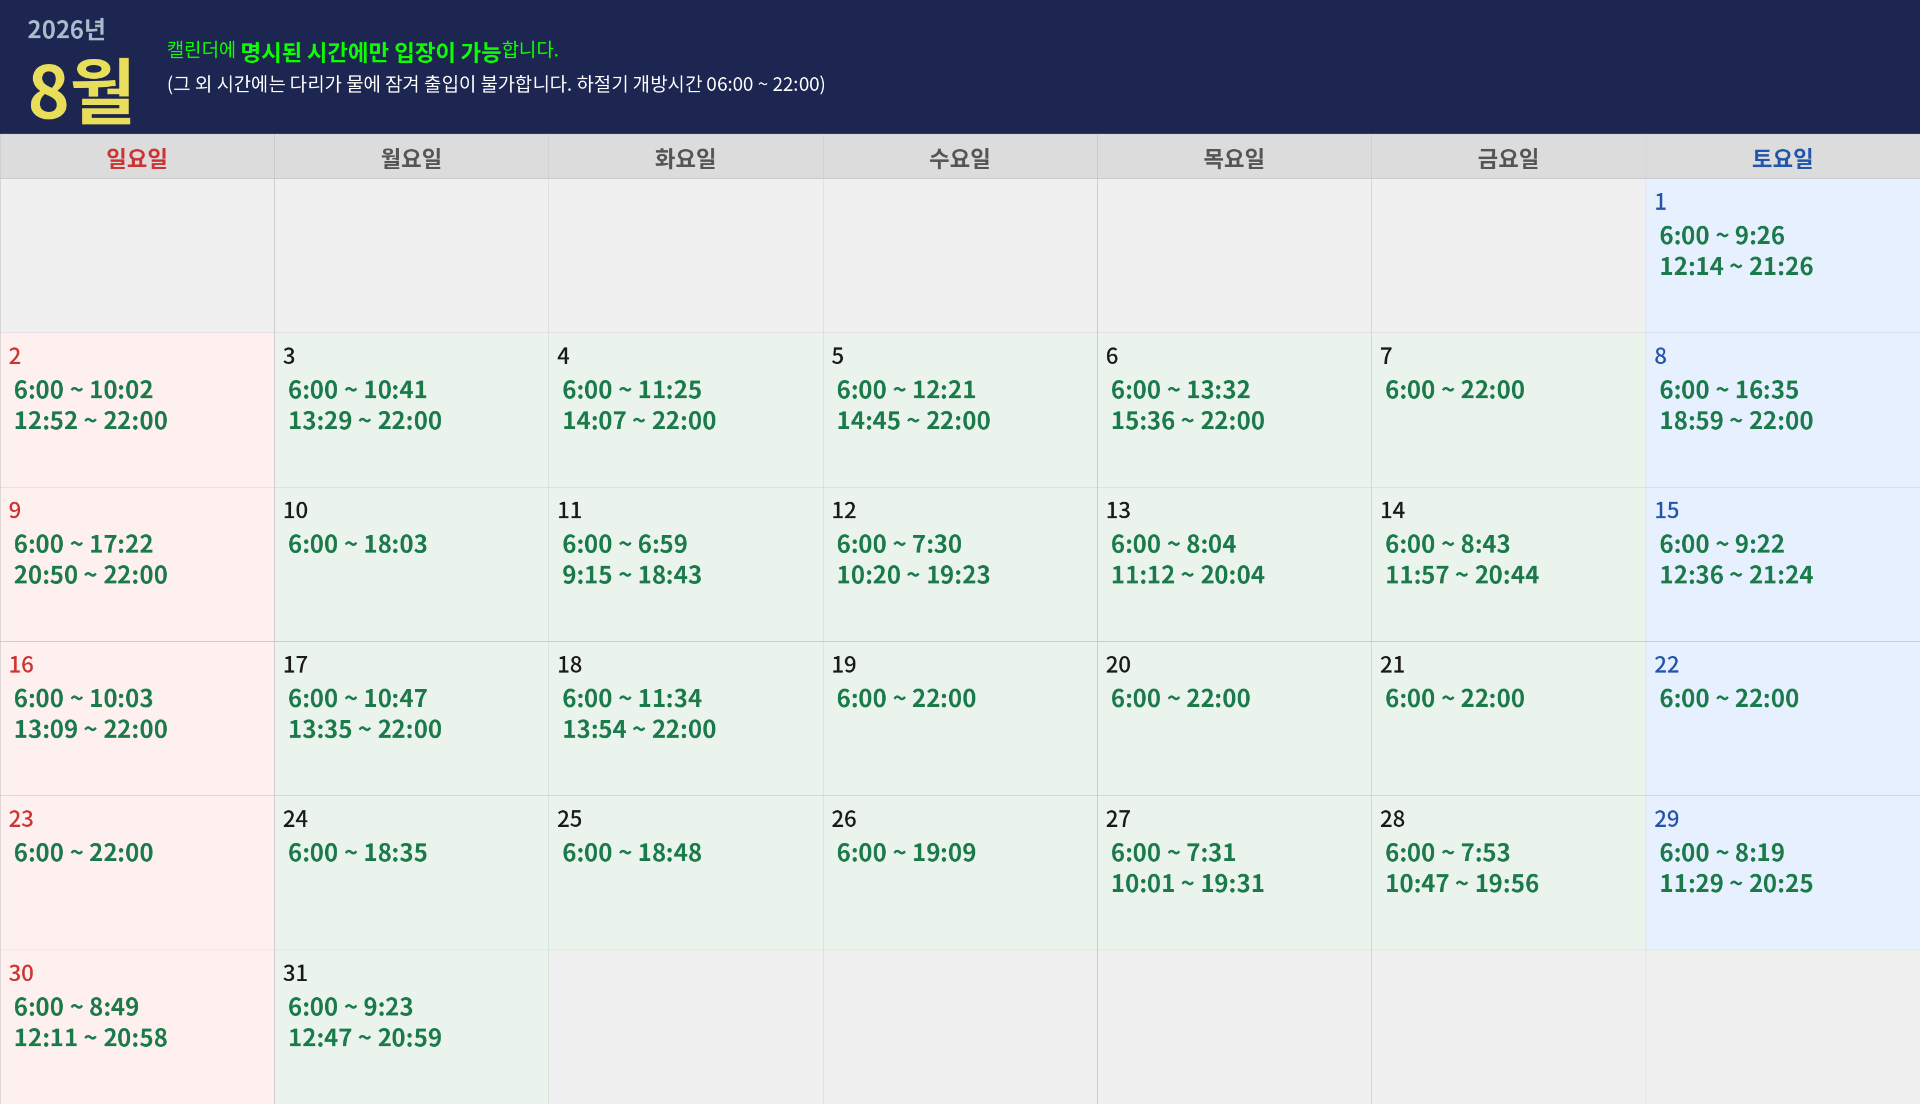1920x1104 pixels.
Task: Click date number 31
Action: [295, 974]
